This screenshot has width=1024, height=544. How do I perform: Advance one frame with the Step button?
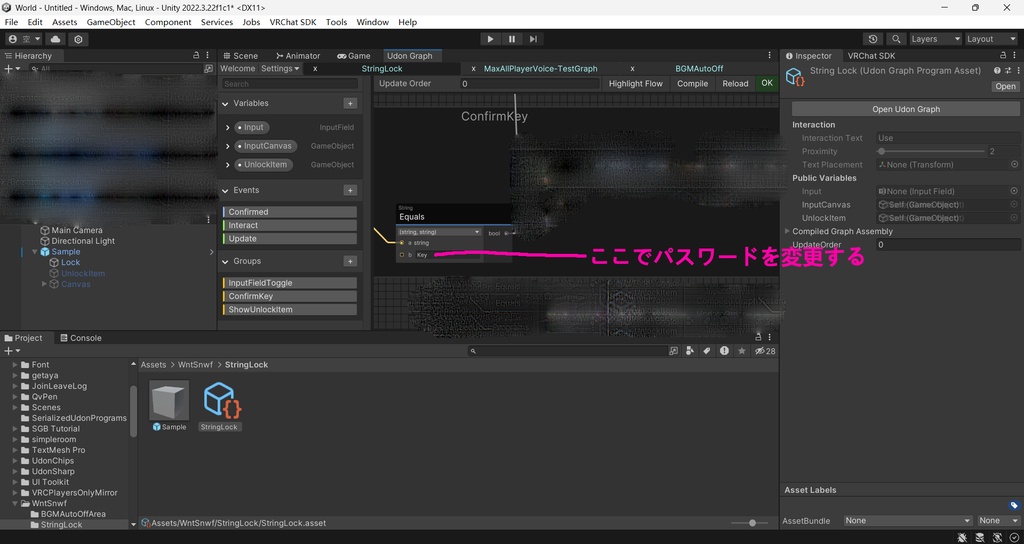pyautogui.click(x=534, y=39)
